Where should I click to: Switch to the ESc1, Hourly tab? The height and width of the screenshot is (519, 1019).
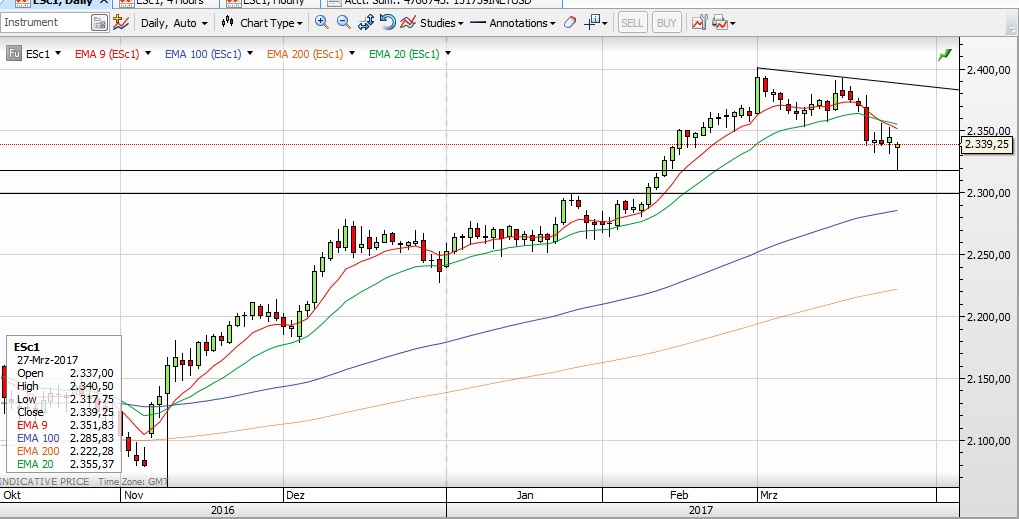(268, 3)
